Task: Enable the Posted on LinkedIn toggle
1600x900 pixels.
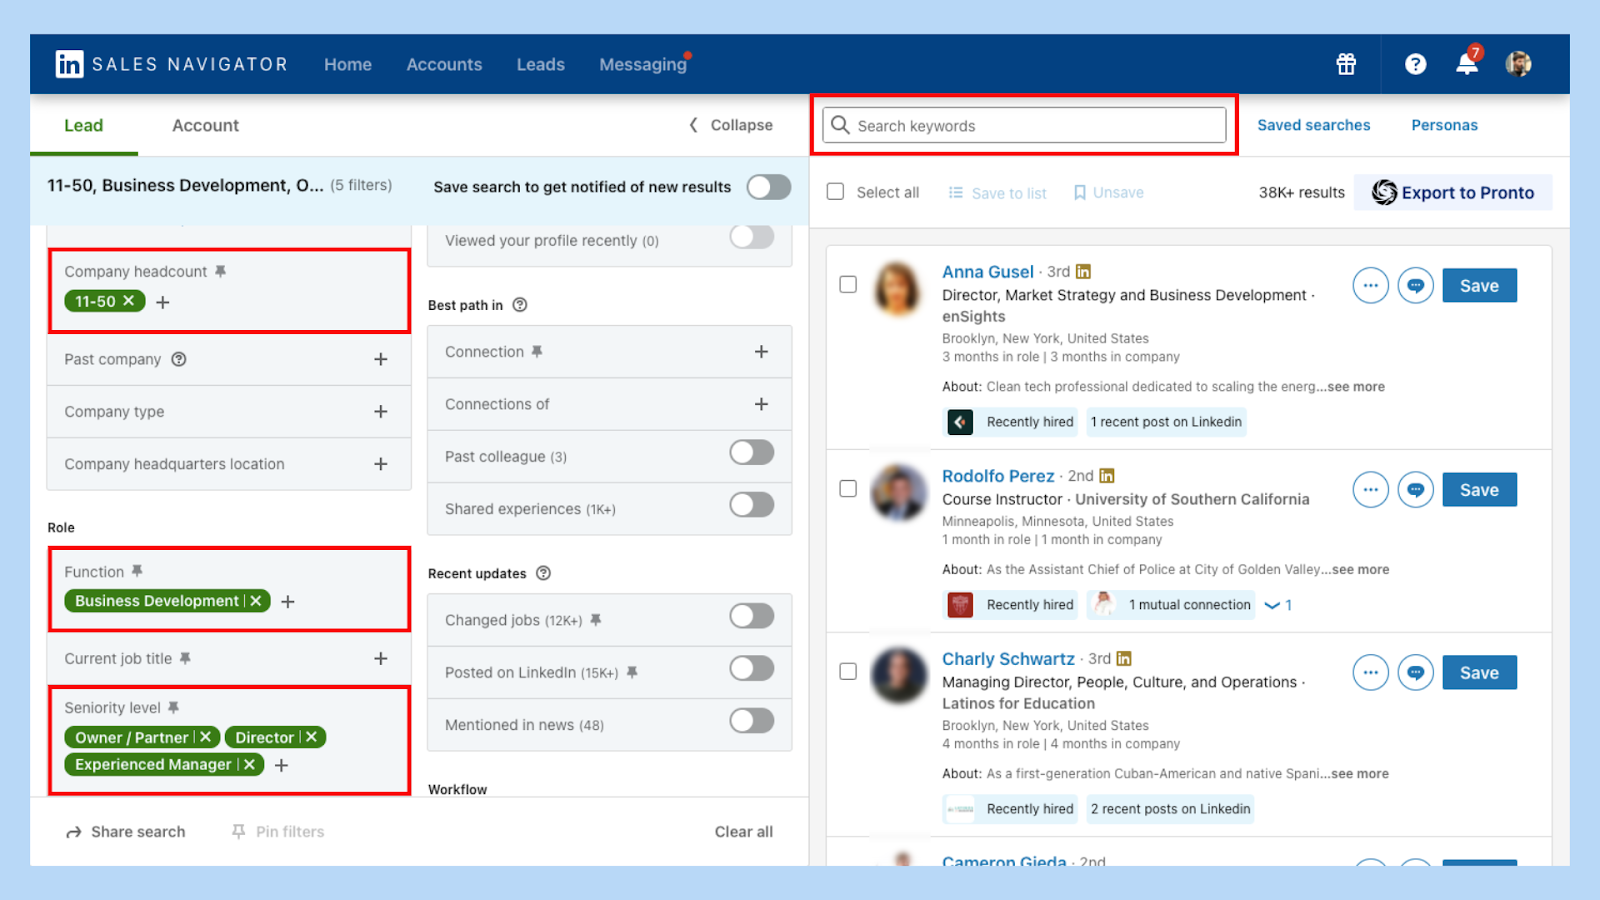Action: pyautogui.click(x=751, y=668)
